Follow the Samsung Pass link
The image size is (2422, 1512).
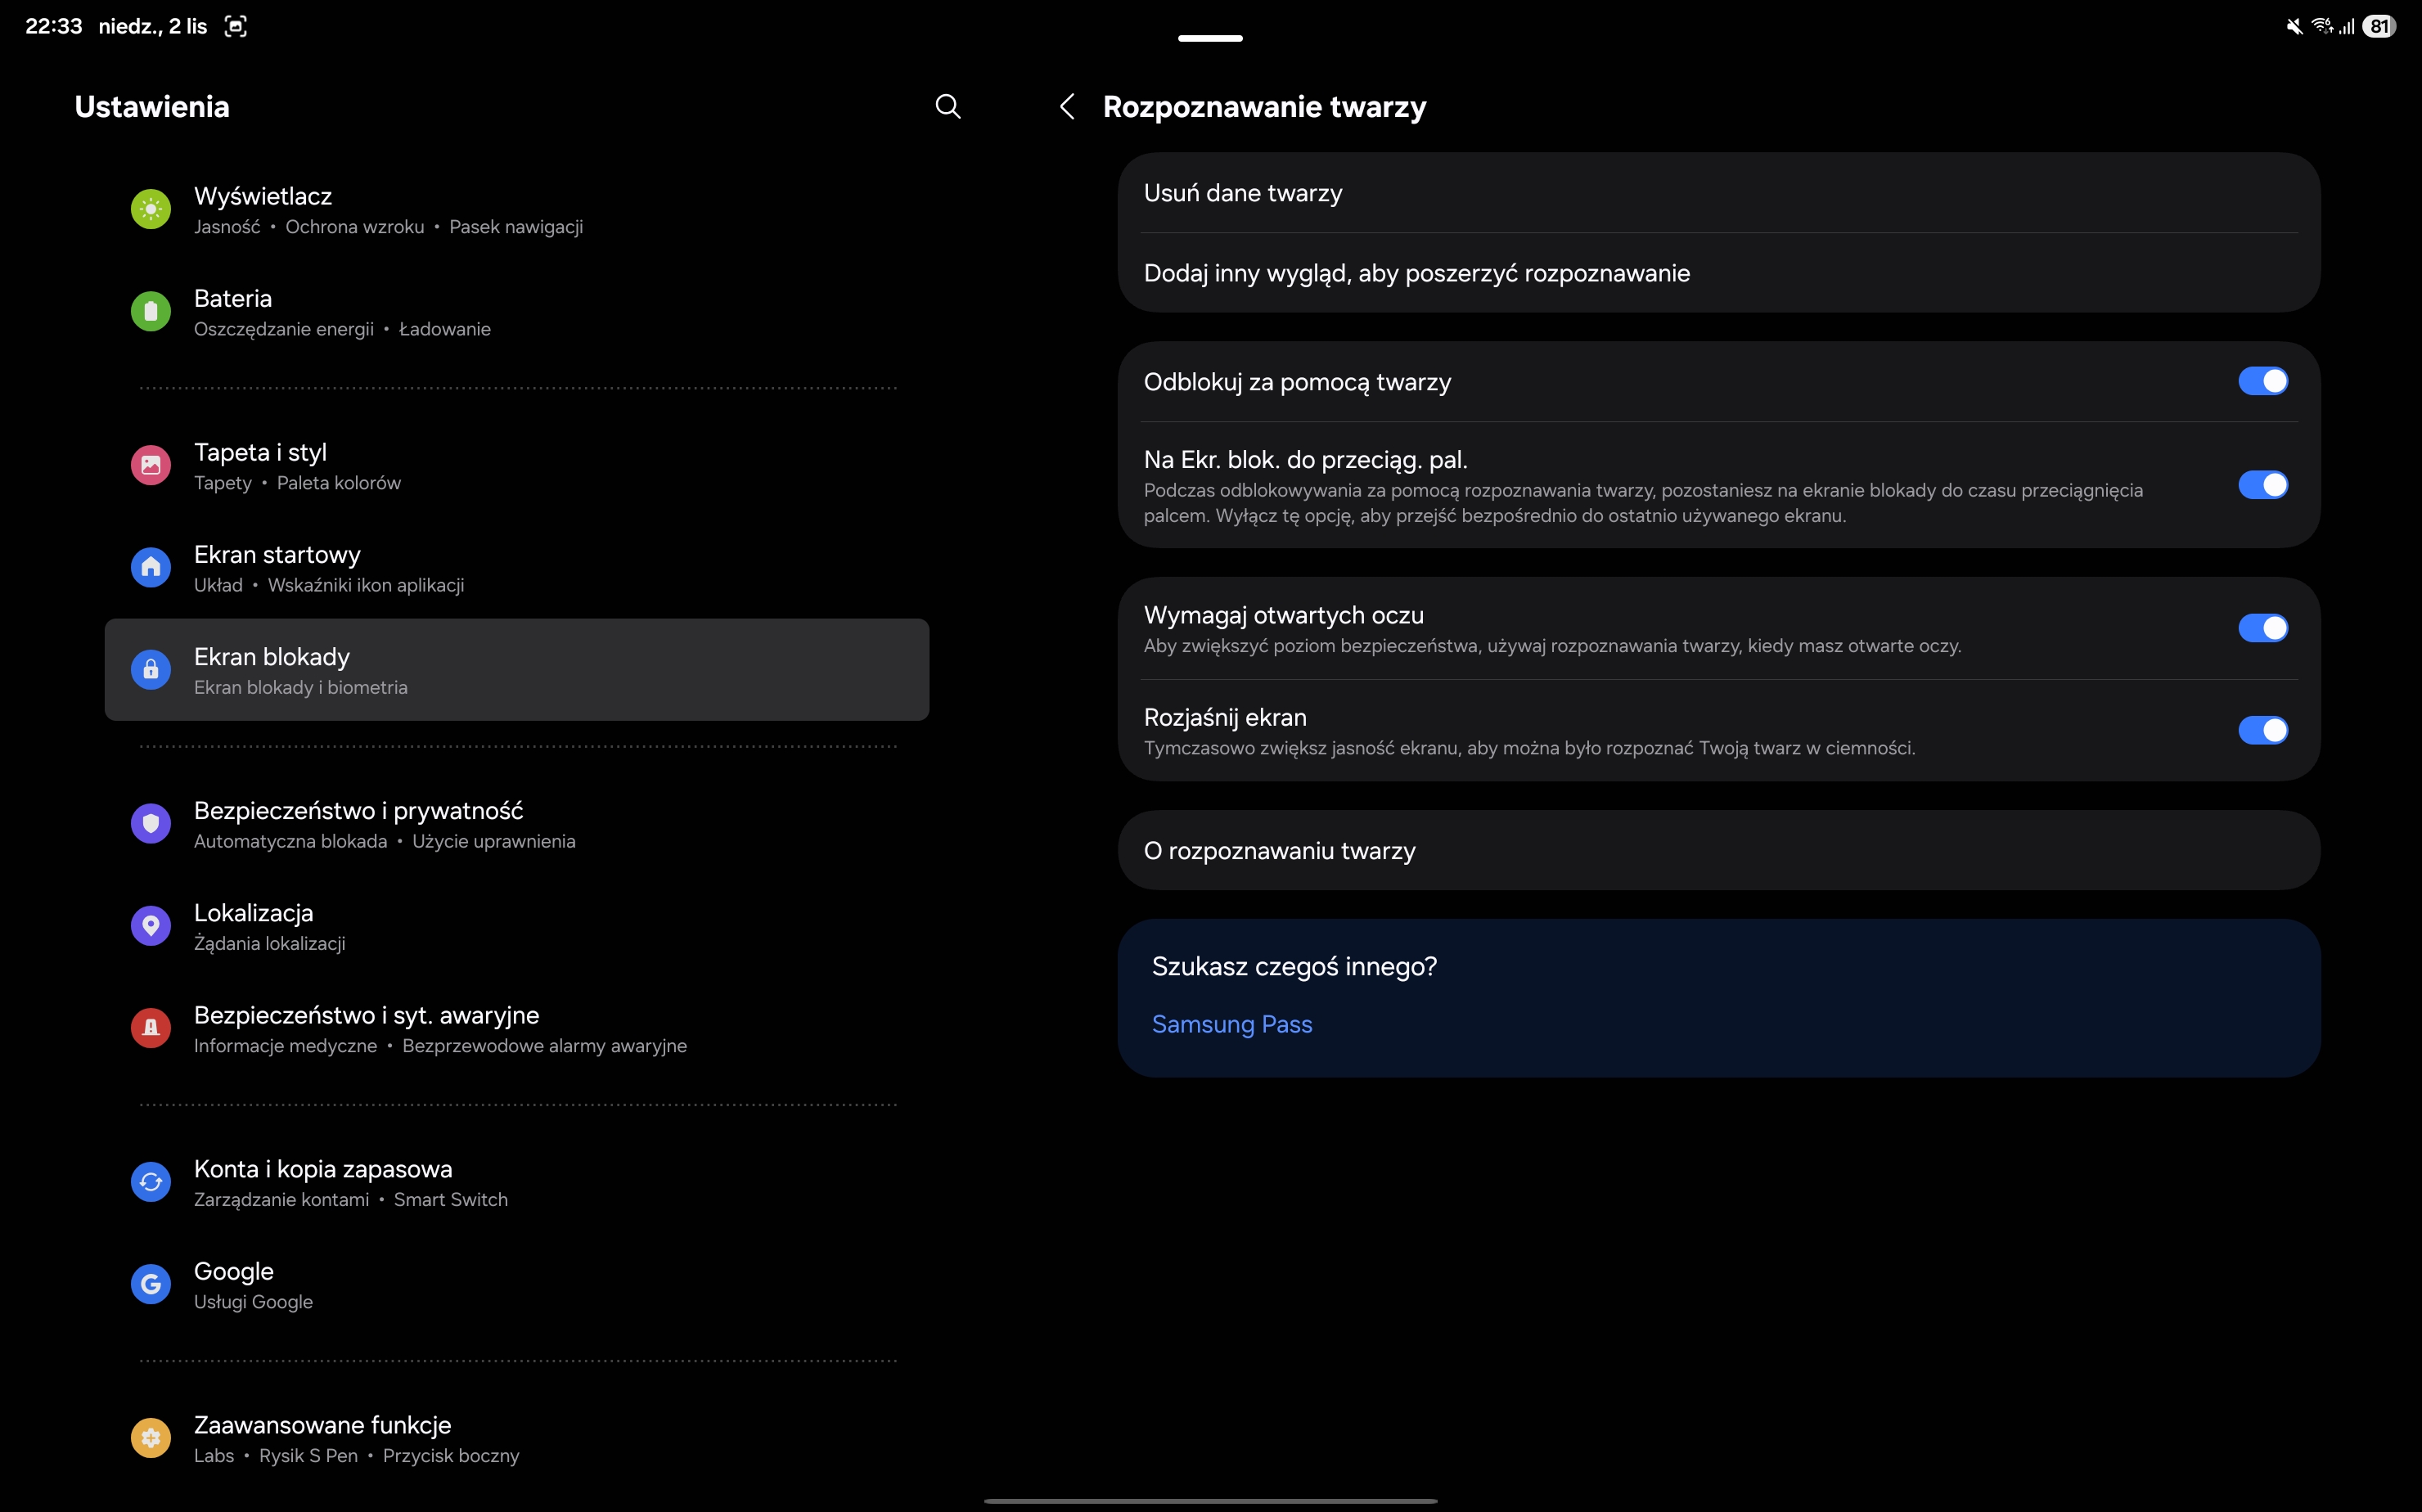(1231, 1025)
